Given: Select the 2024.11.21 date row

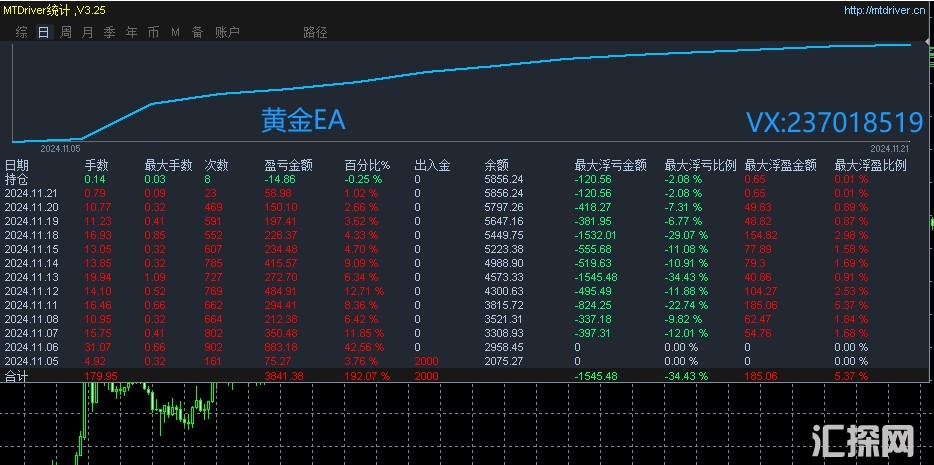Looking at the screenshot, I should (x=467, y=193).
